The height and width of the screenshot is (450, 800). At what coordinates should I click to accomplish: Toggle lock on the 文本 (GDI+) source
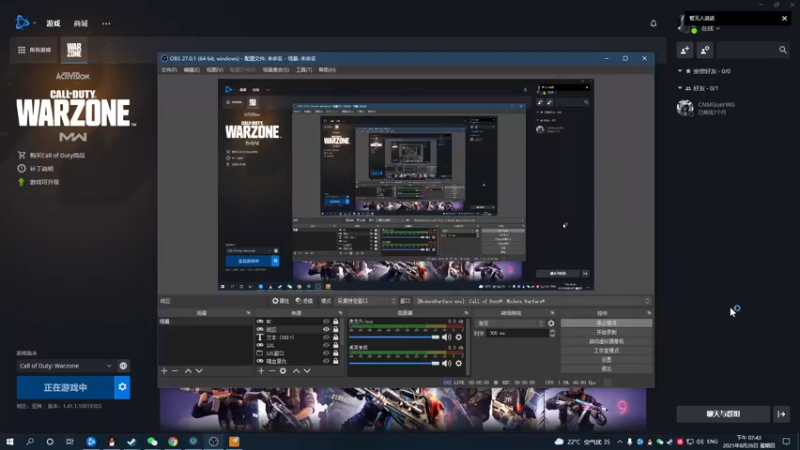click(x=336, y=337)
